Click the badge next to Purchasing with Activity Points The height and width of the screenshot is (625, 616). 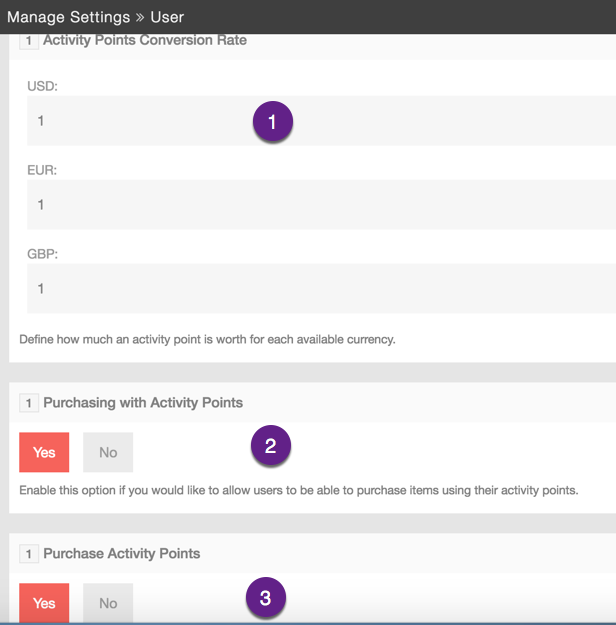point(29,403)
